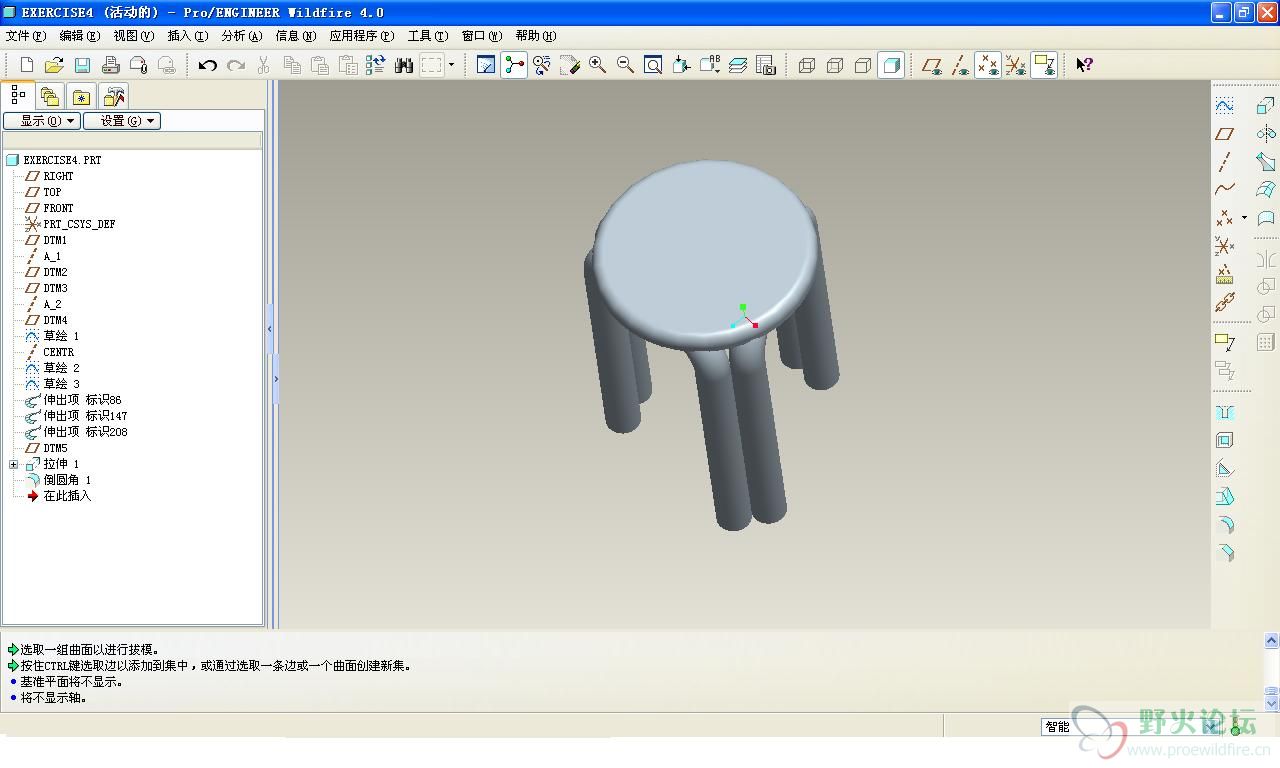Viewport: 1280px width, 768px height.
Task: Switch to the Favorites tab
Action: tap(82, 96)
